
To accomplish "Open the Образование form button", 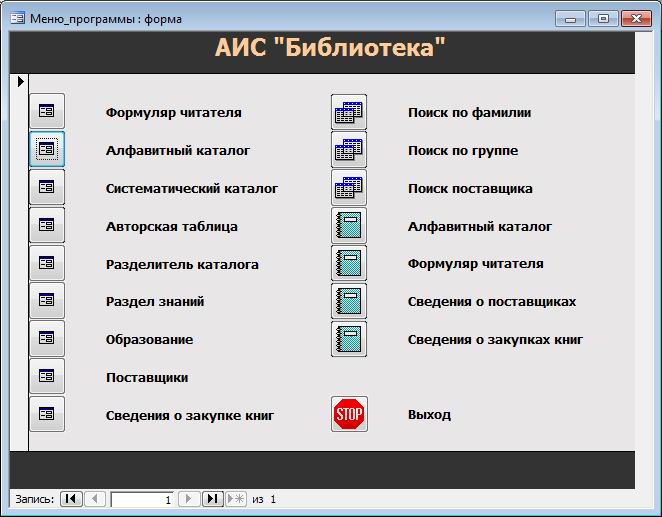I will [x=47, y=338].
